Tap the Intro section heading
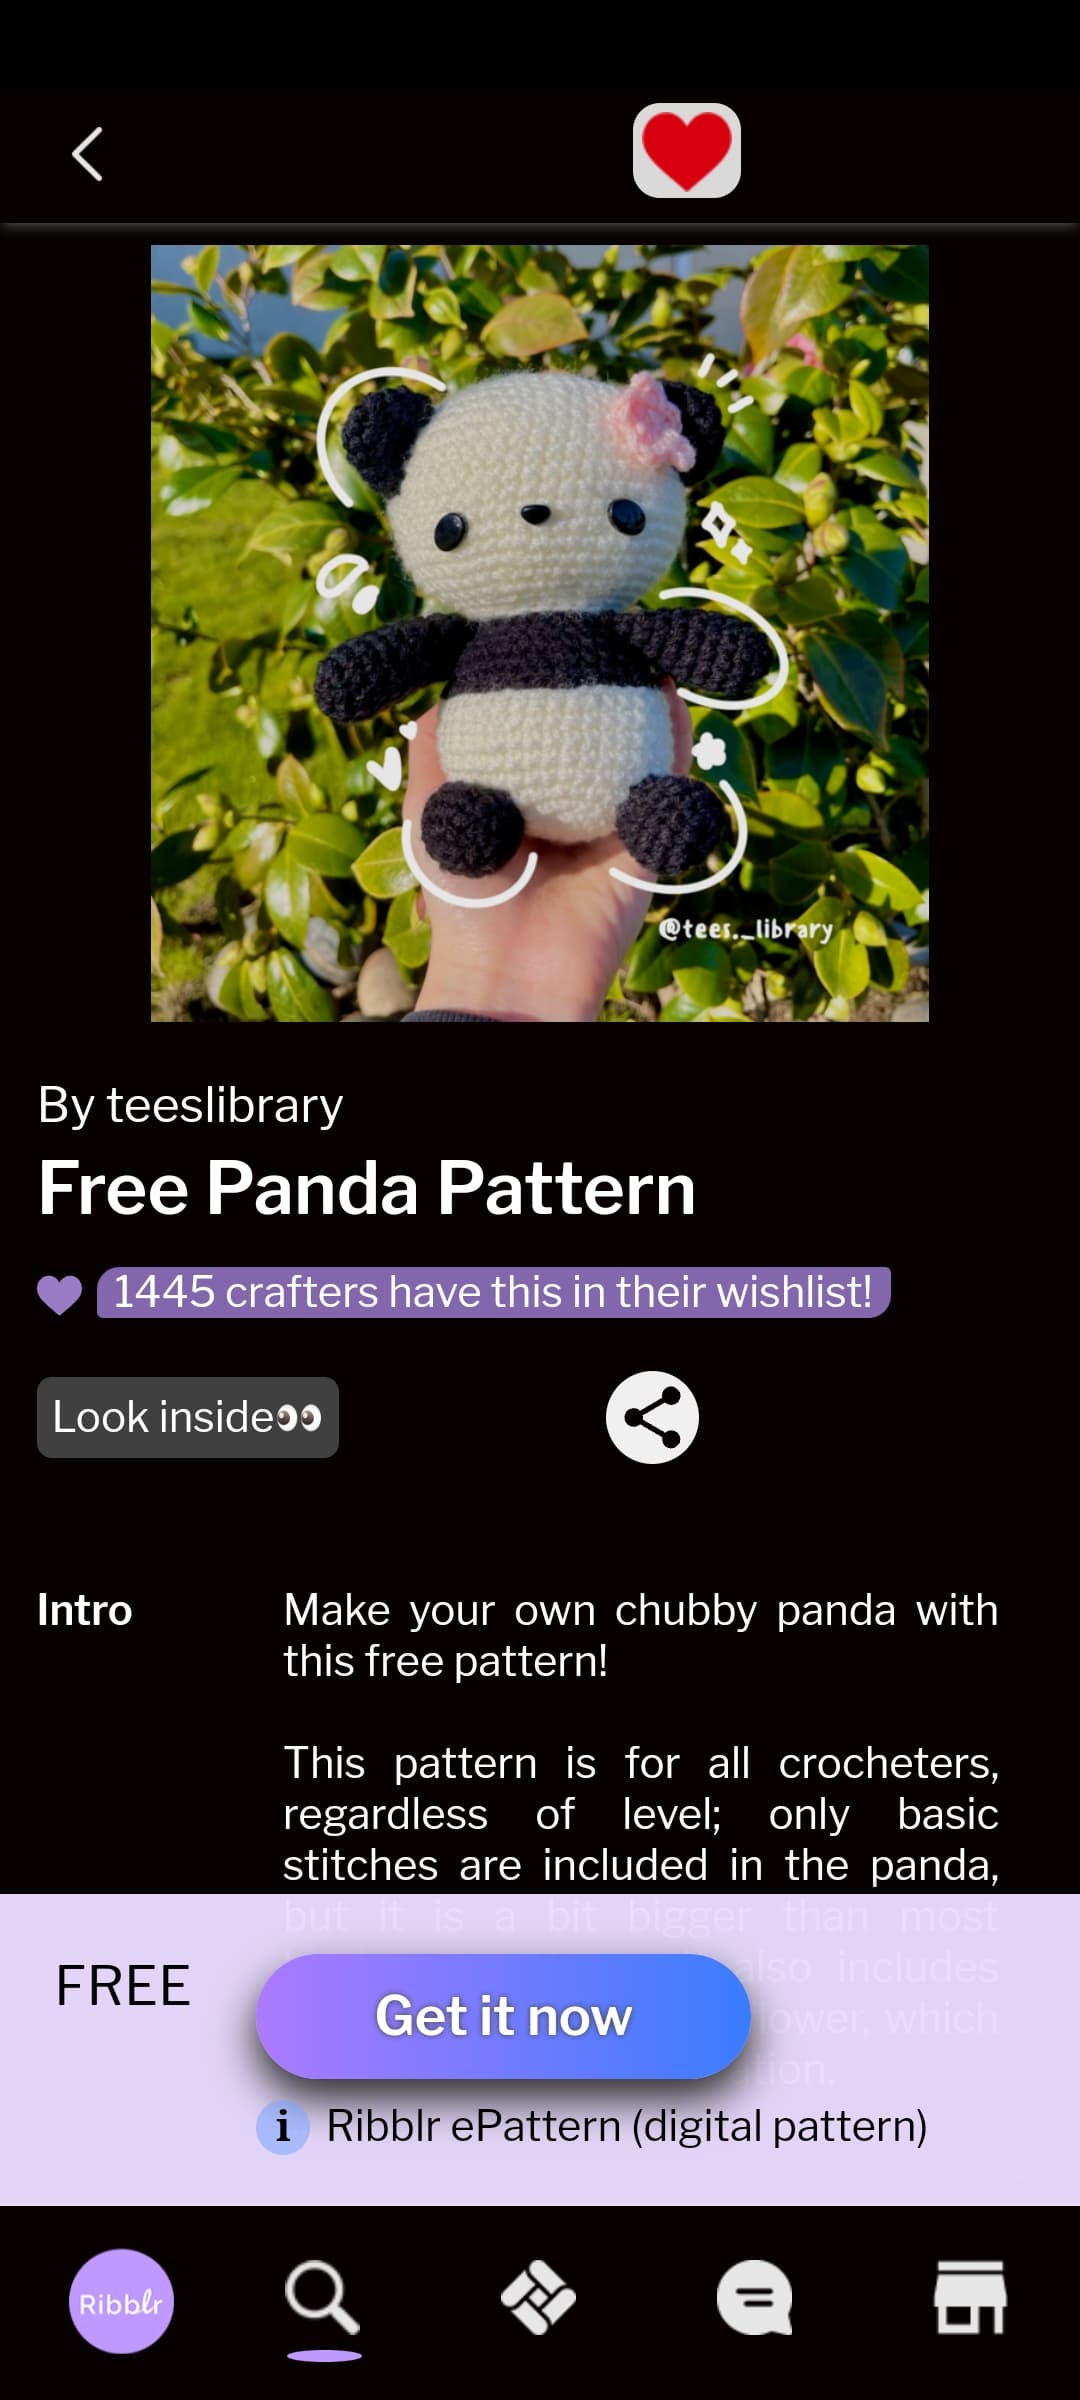The height and width of the screenshot is (2400, 1080). pyautogui.click(x=85, y=1611)
